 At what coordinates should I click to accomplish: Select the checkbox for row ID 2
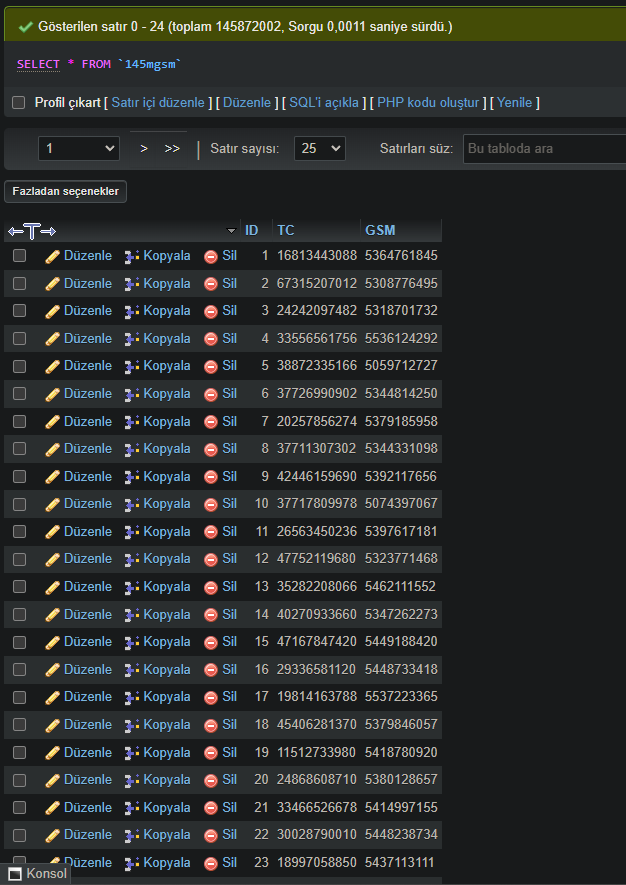pos(19,284)
